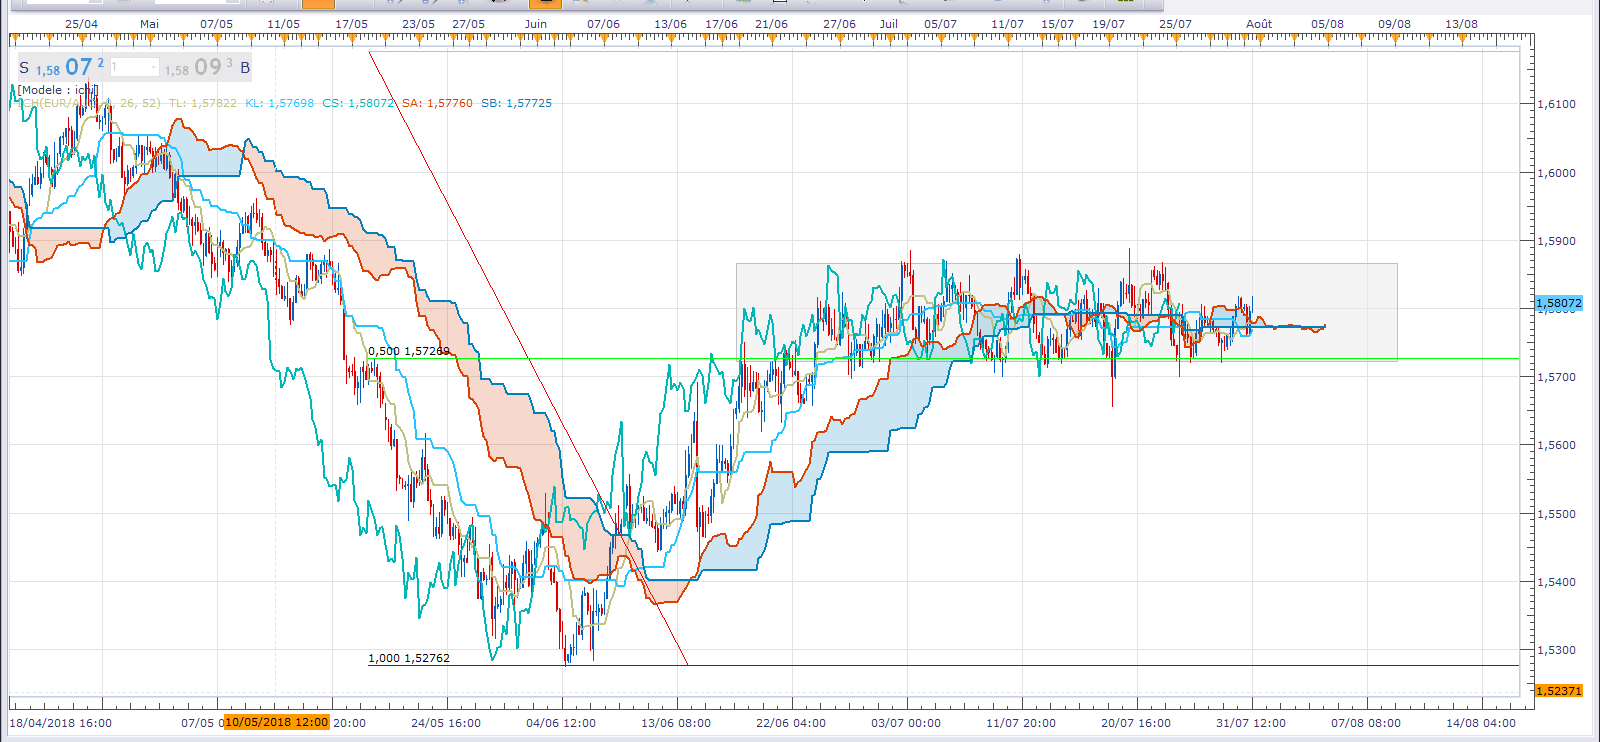Click the orange 10/05/2018 12:00 date marker
This screenshot has height=742, width=1600.
tap(277, 722)
